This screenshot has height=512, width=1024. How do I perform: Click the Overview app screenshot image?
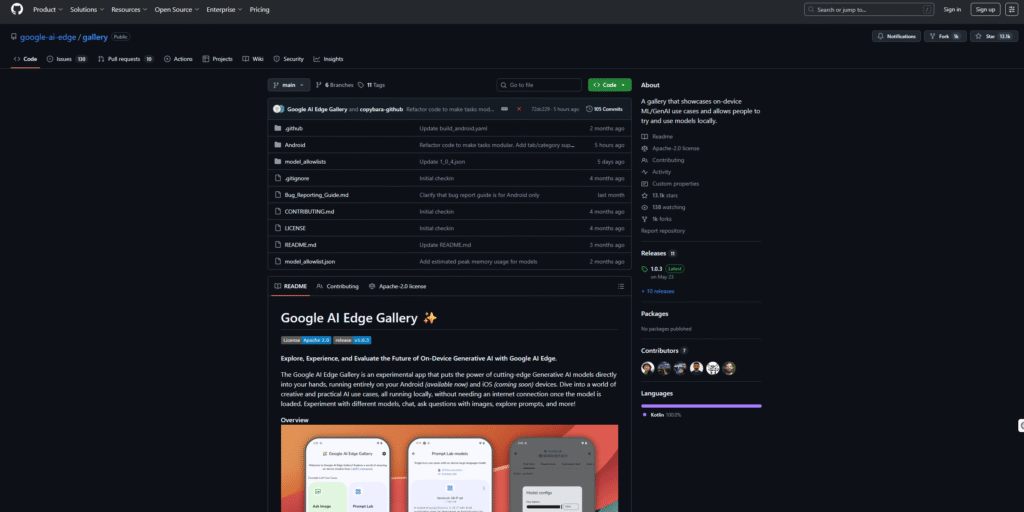449,468
